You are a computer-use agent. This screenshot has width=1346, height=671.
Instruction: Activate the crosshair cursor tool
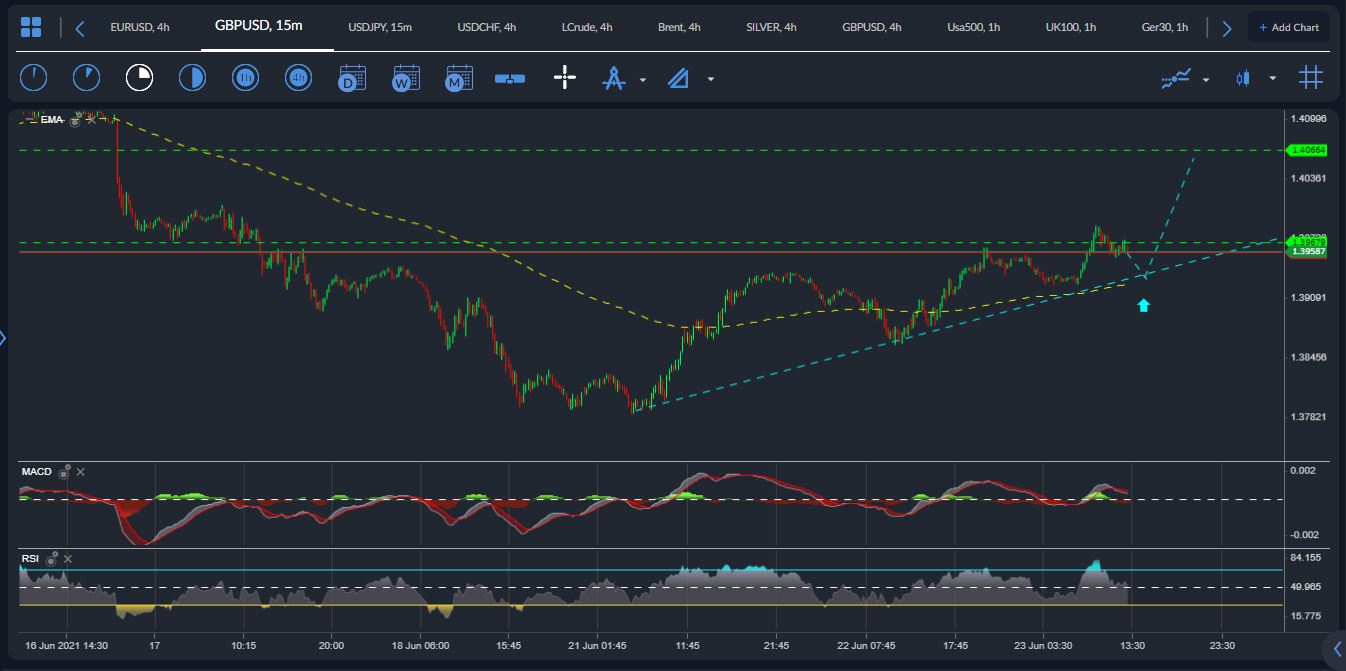pyautogui.click(x=565, y=77)
